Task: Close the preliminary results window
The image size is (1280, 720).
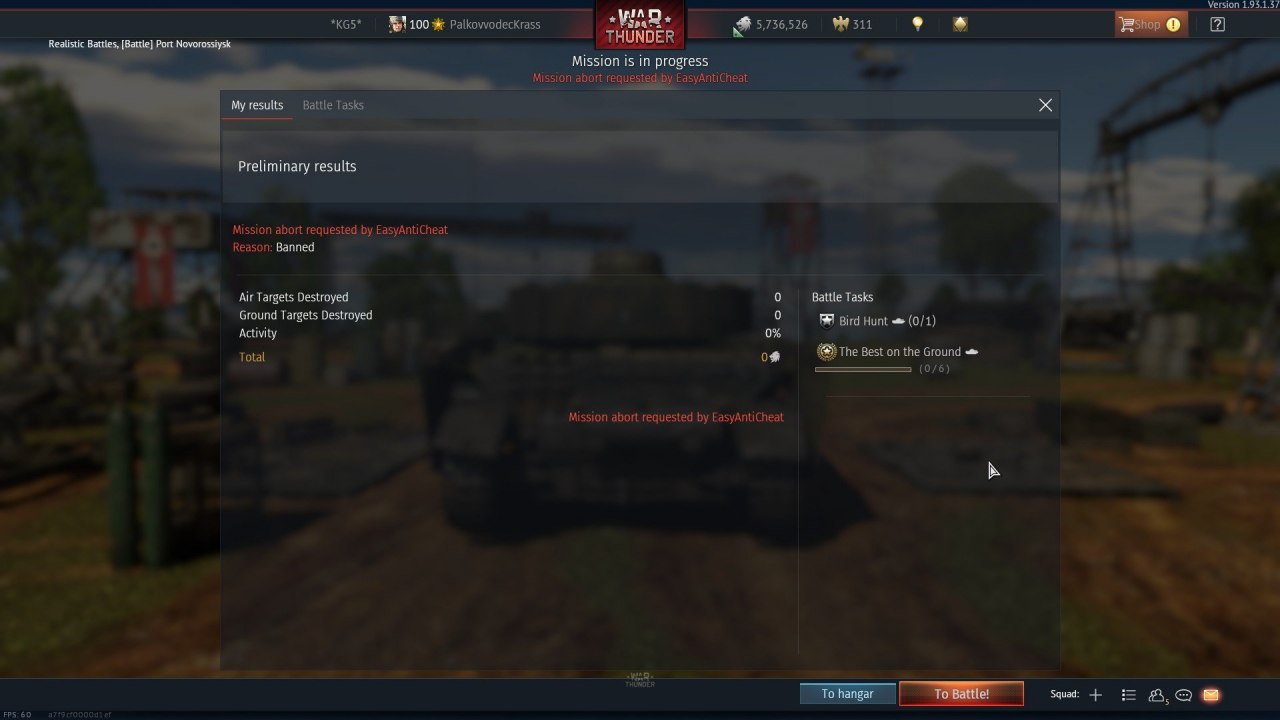Action: (1045, 105)
